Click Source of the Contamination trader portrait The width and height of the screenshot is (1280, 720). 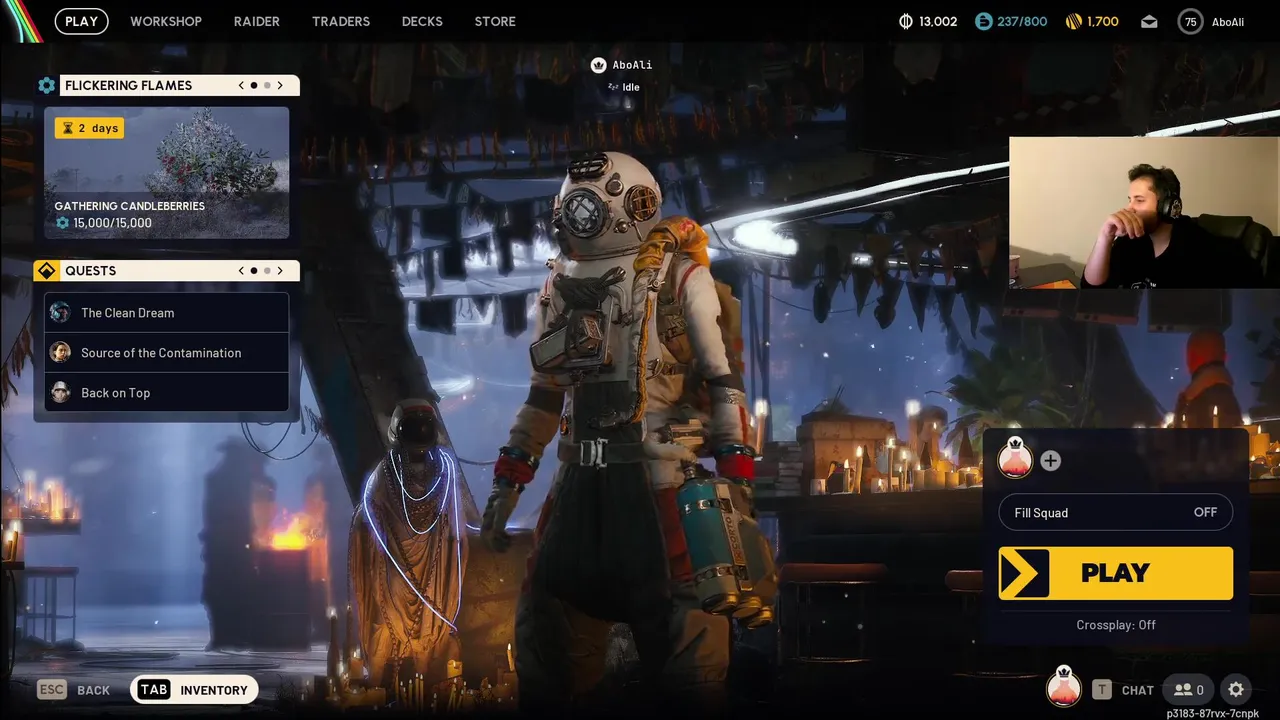(x=61, y=353)
